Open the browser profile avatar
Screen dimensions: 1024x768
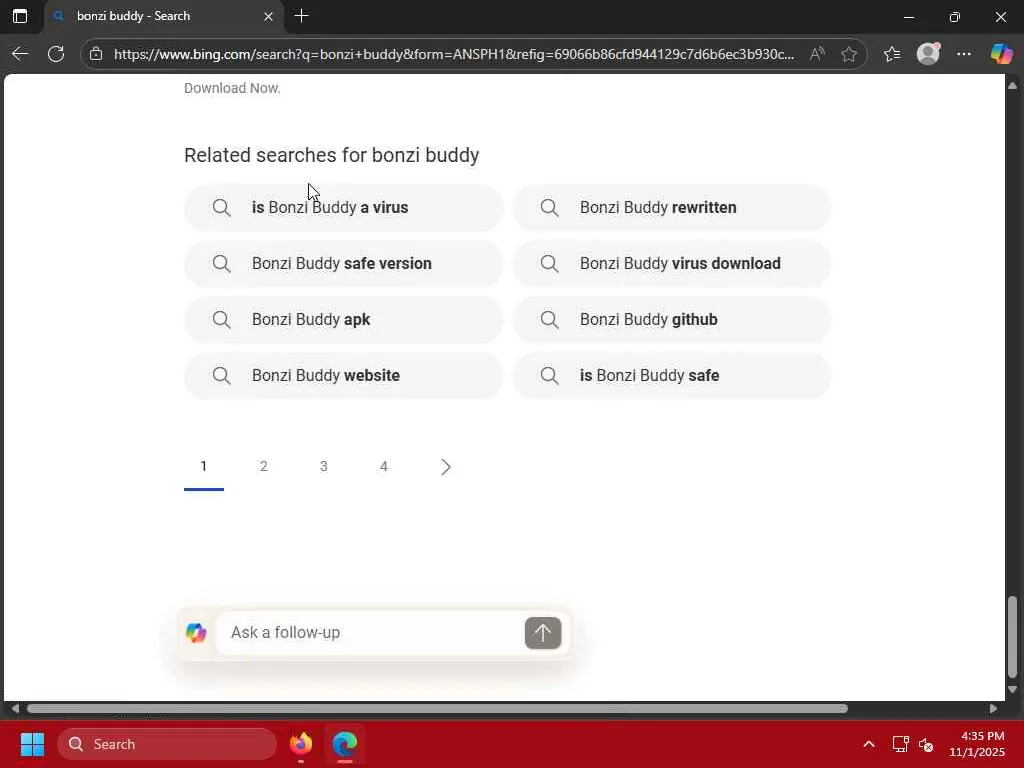(x=928, y=54)
